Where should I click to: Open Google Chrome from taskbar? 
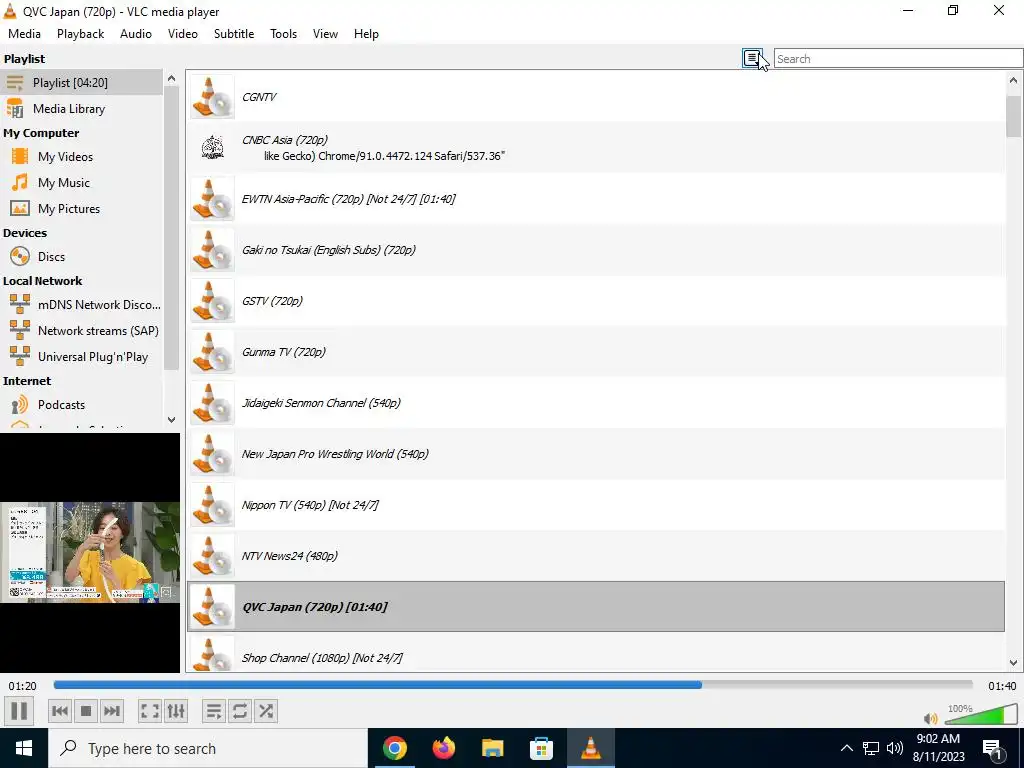point(395,748)
